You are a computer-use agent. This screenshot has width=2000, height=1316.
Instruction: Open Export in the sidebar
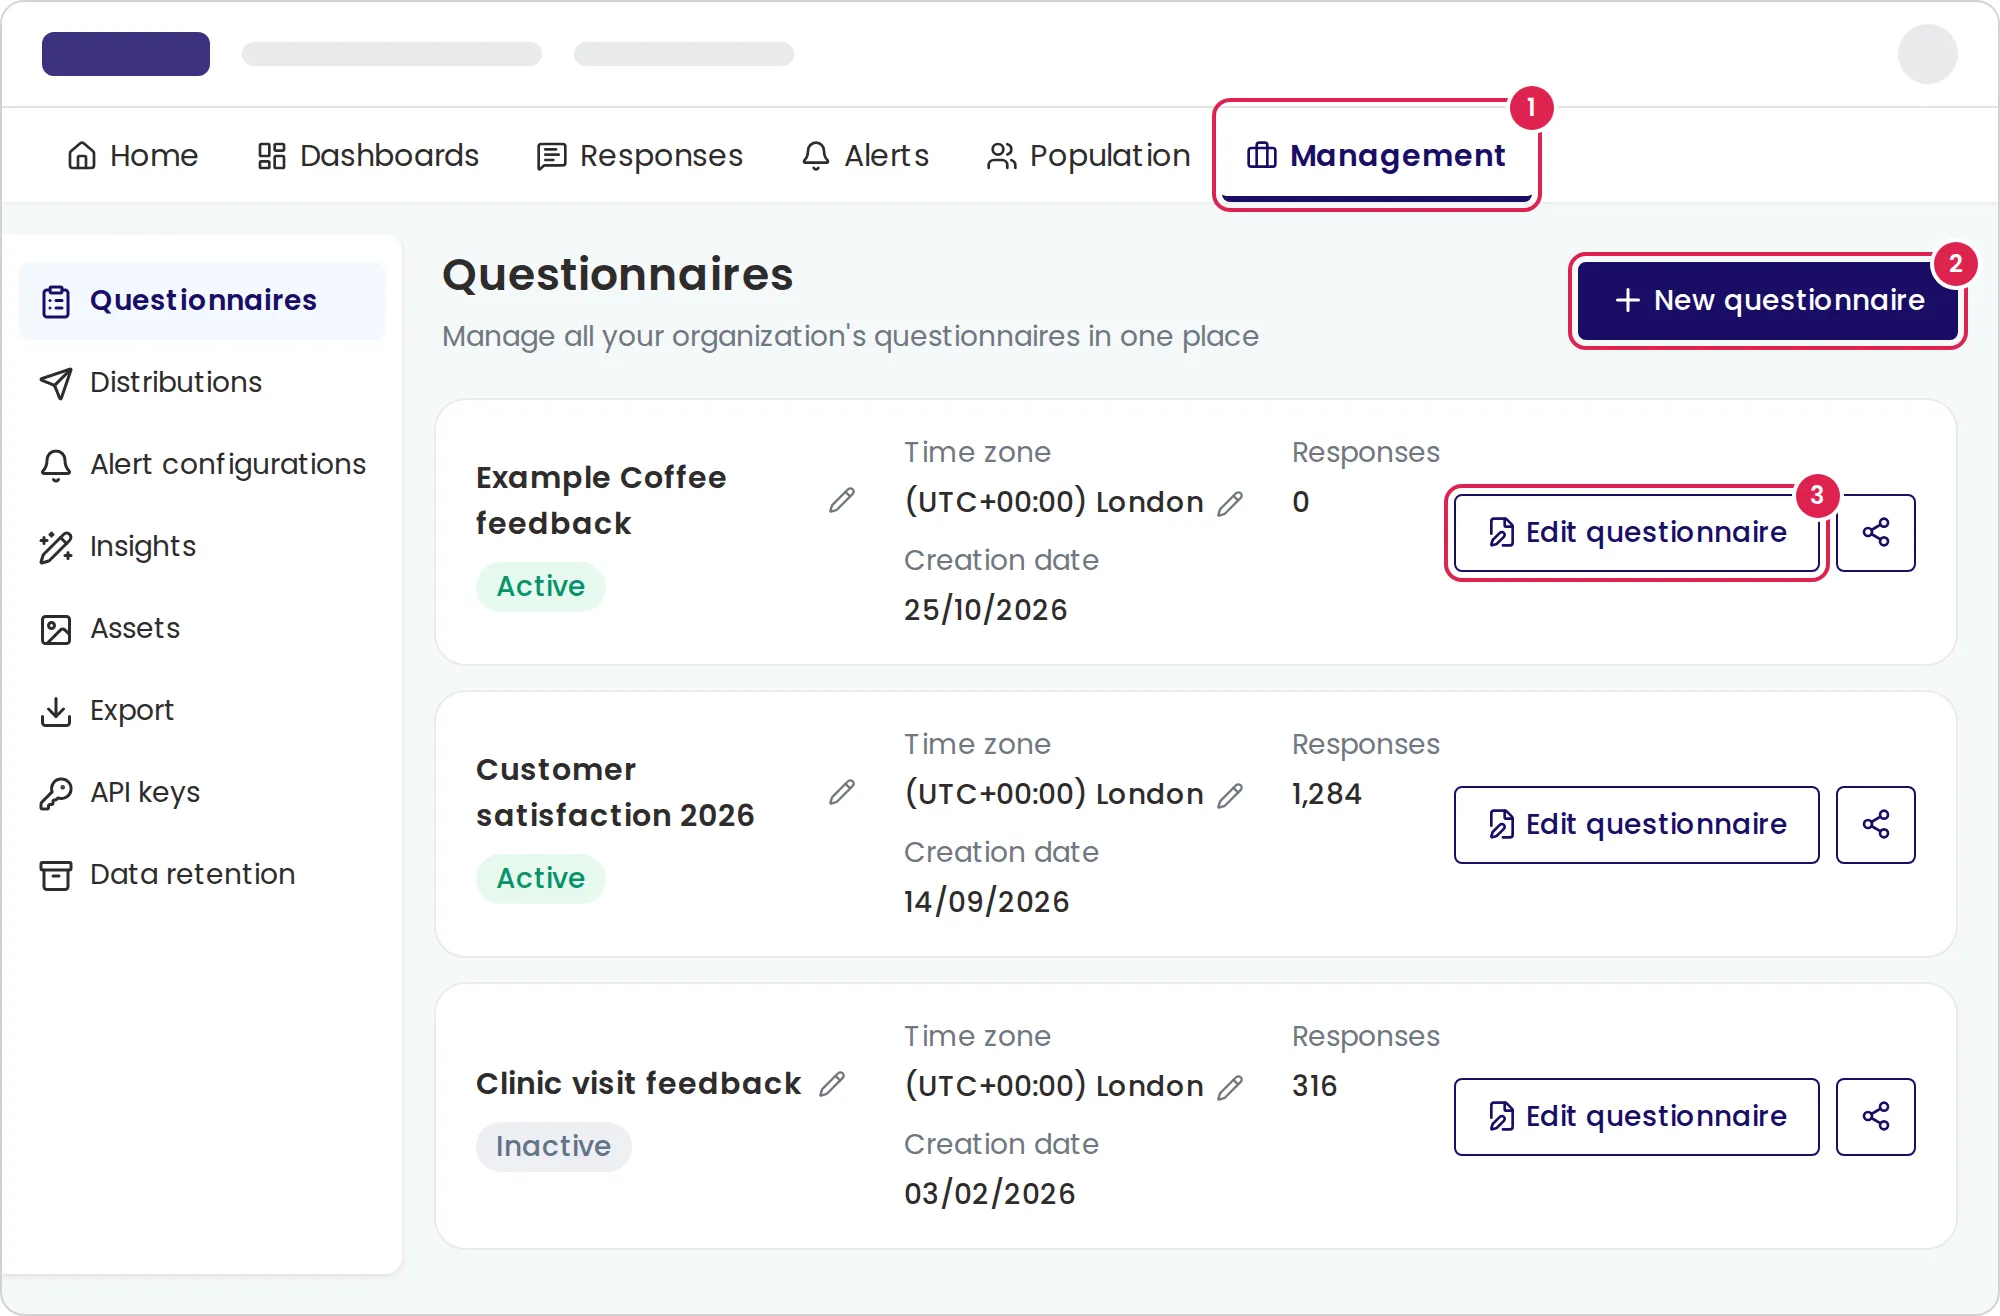[x=202, y=710]
